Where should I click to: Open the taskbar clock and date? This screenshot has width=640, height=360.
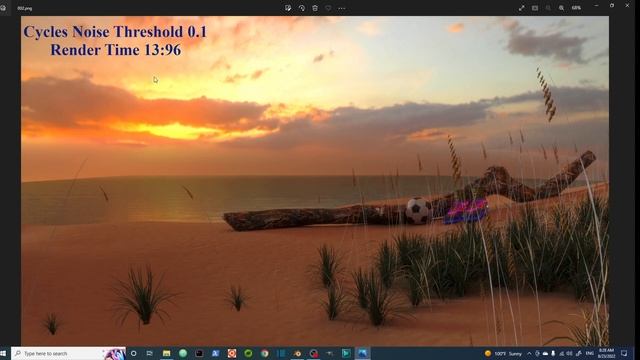tap(606, 353)
